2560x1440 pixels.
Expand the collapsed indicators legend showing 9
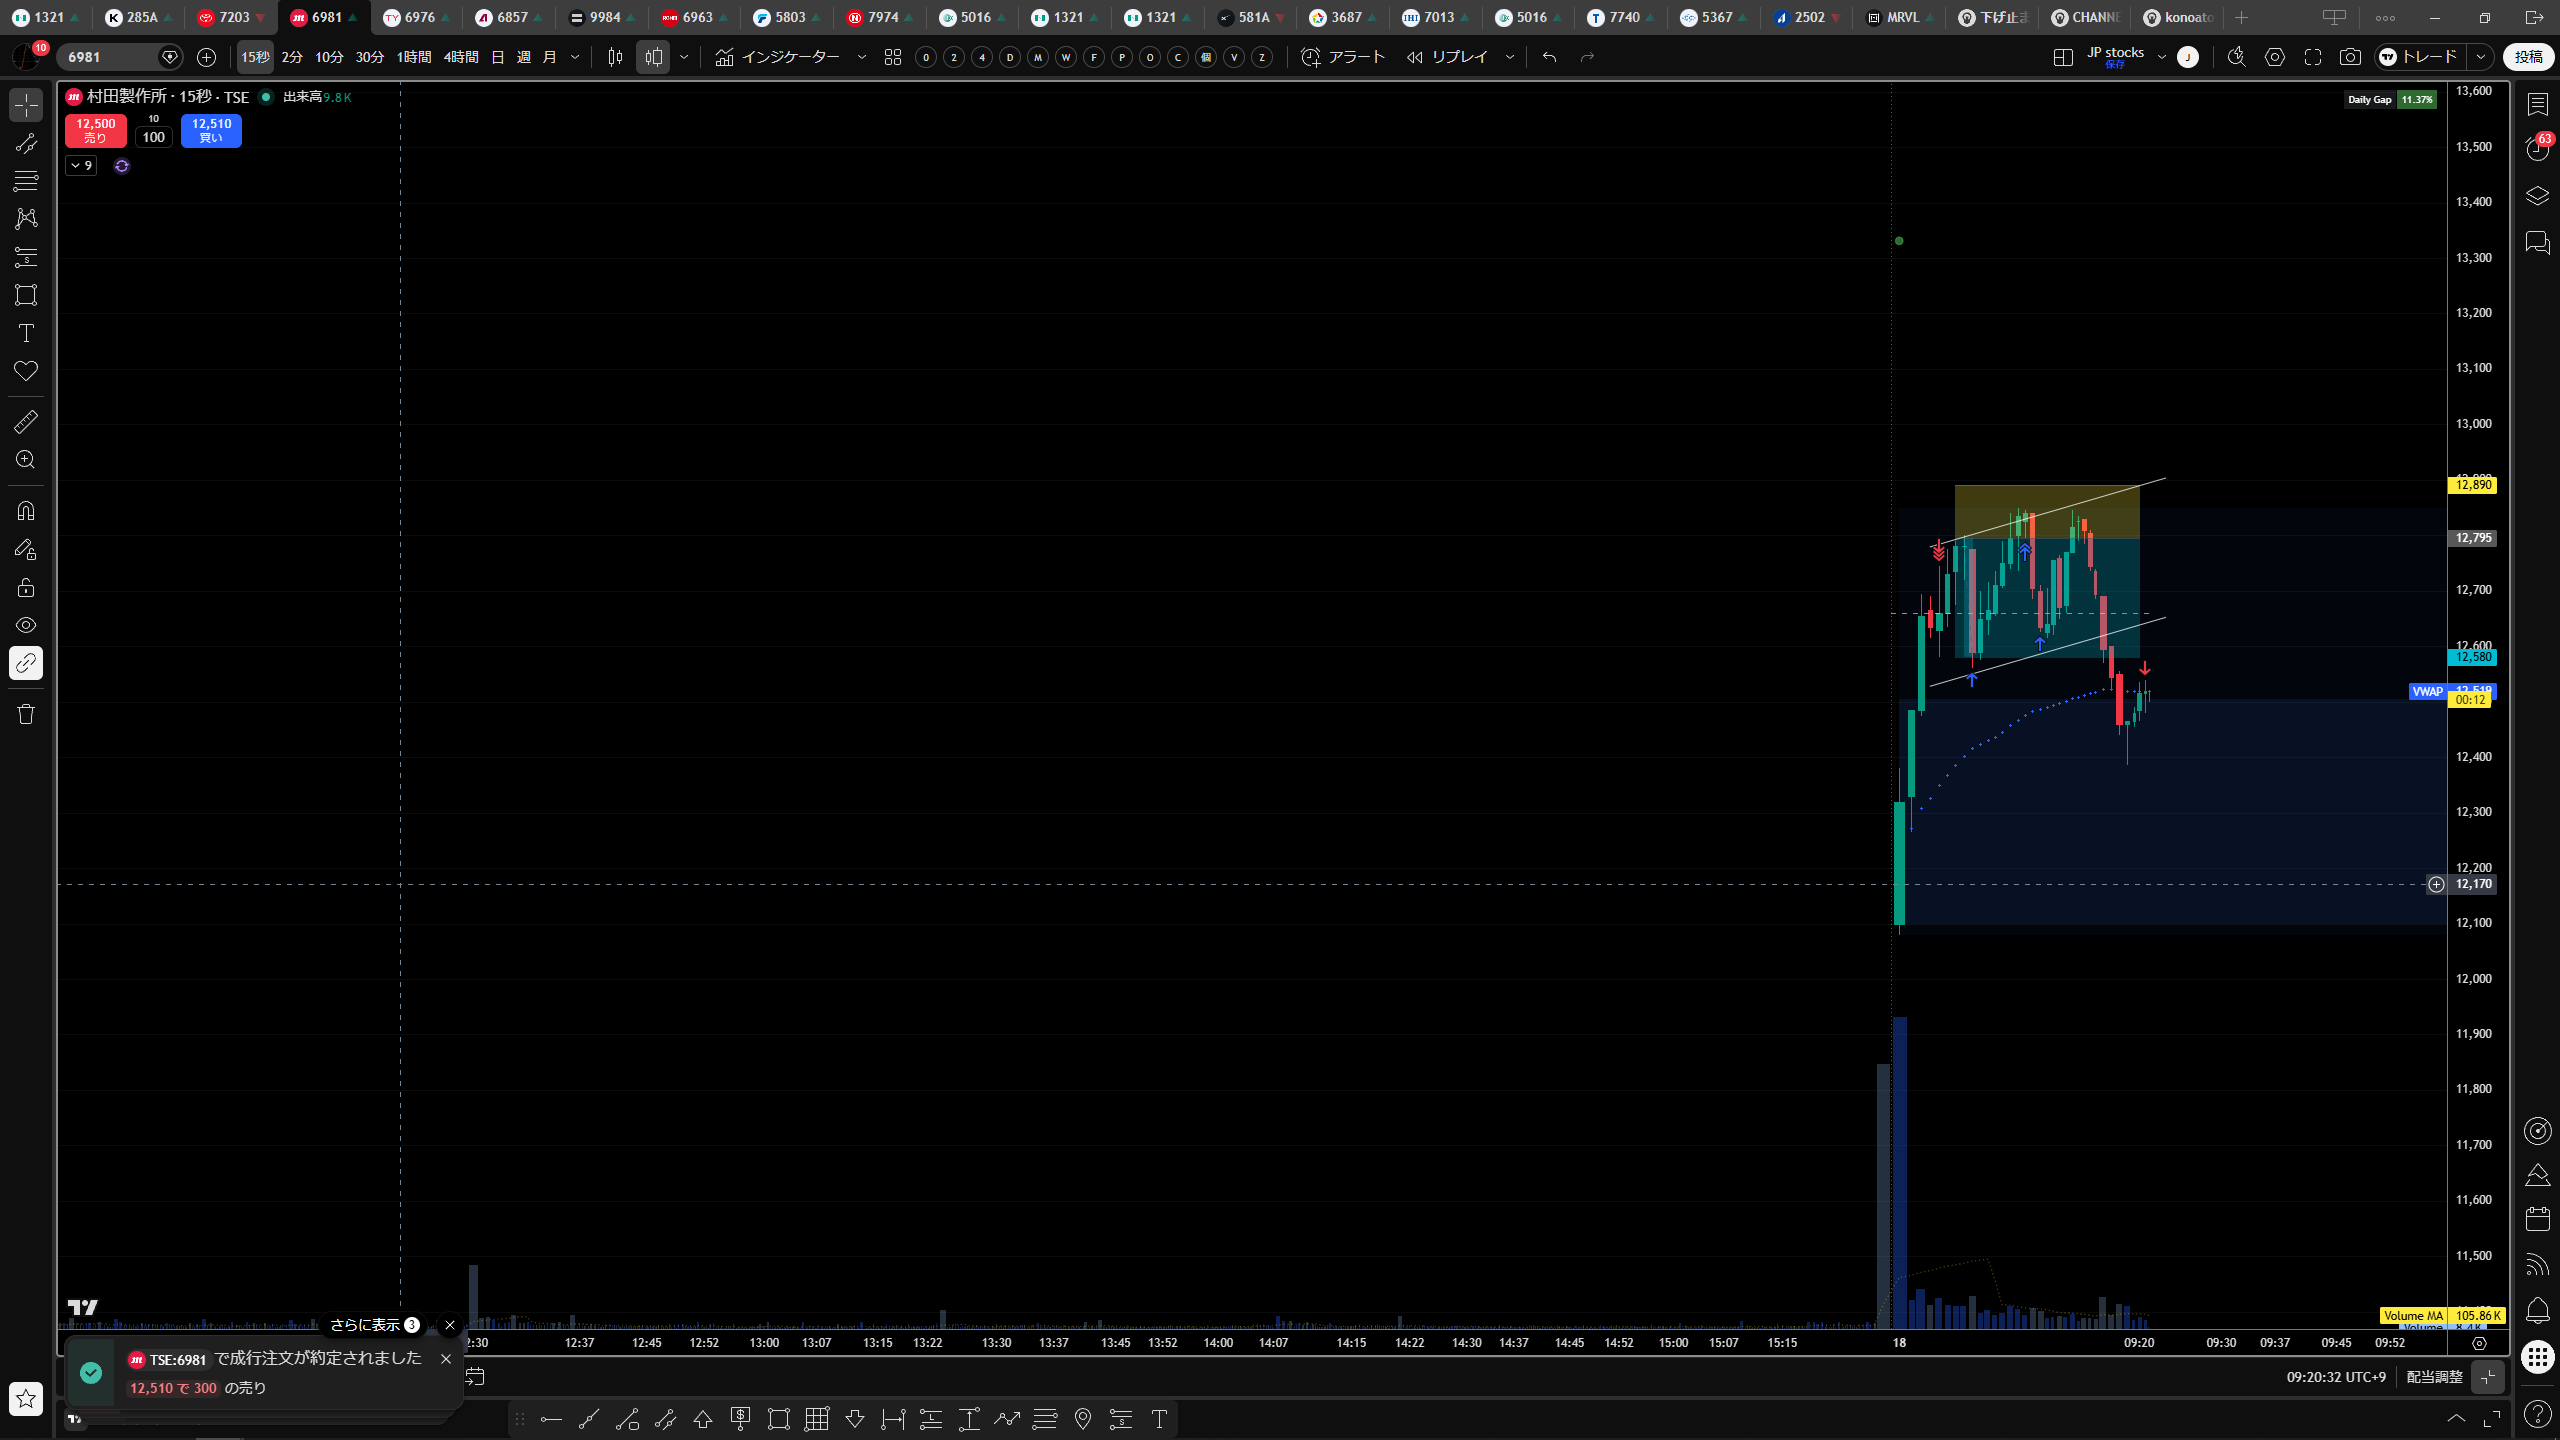pos(81,166)
